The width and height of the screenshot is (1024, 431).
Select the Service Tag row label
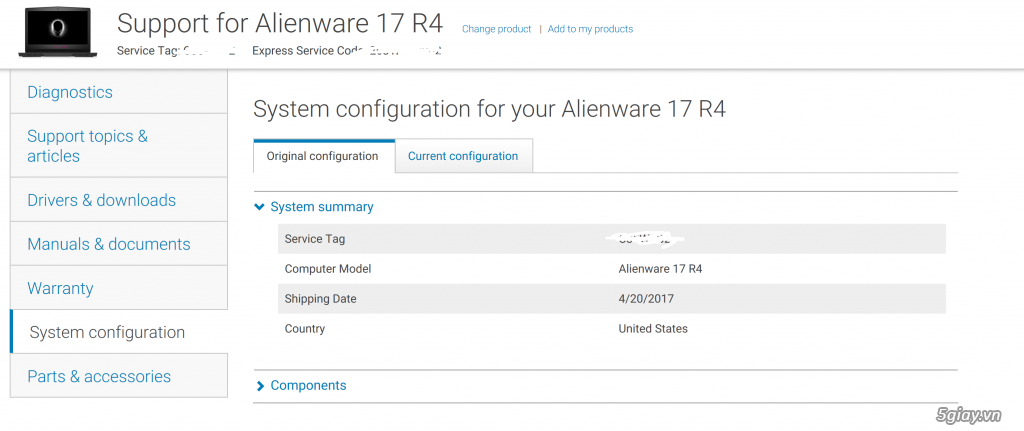pyautogui.click(x=315, y=239)
